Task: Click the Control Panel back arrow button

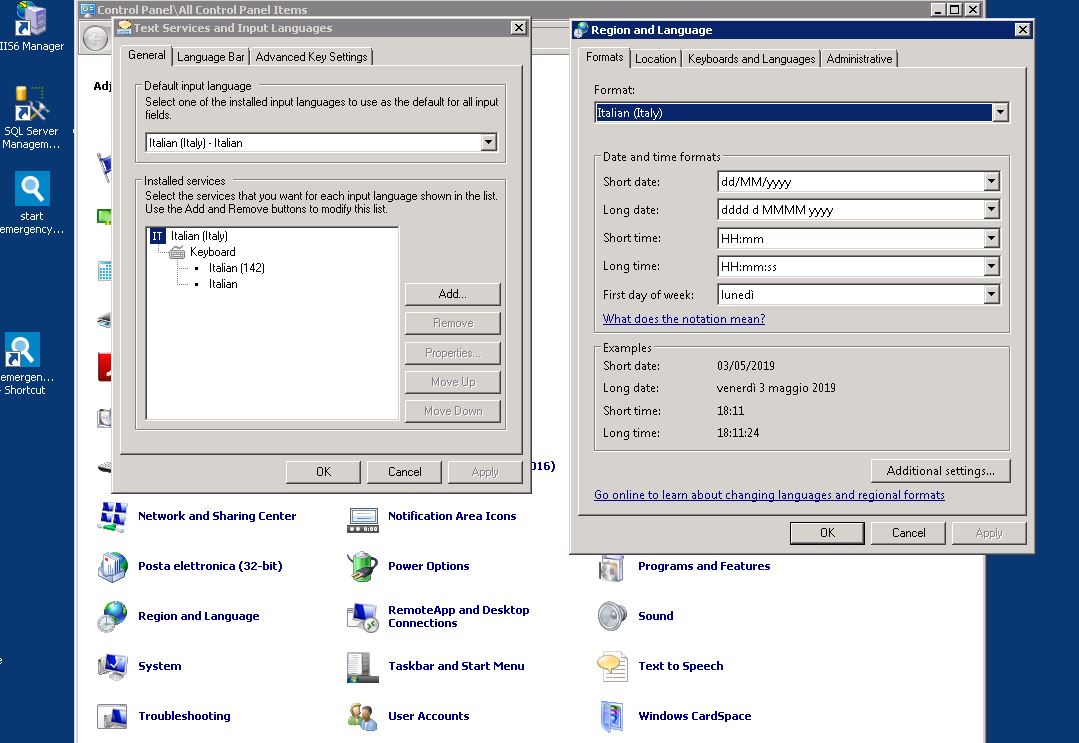Action: coord(95,38)
